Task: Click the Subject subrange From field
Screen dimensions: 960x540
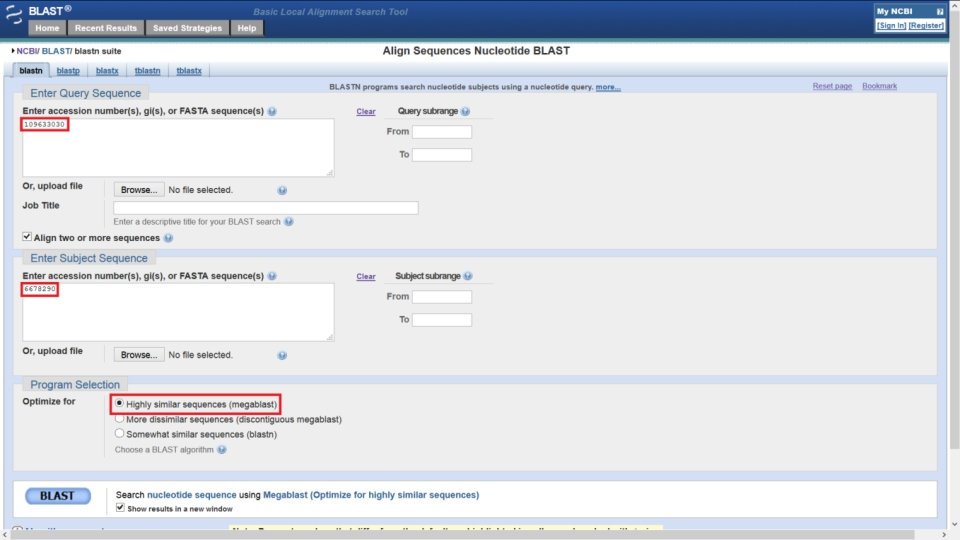Action: [442, 297]
